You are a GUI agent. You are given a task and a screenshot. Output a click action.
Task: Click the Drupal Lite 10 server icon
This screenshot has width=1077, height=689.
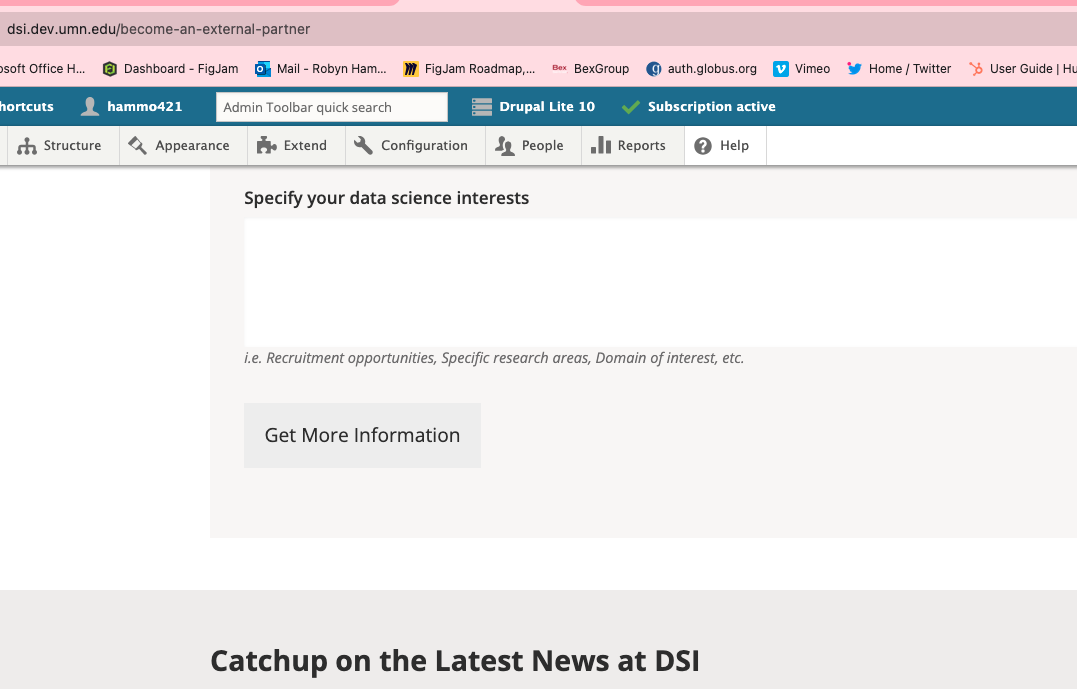pyautogui.click(x=482, y=107)
